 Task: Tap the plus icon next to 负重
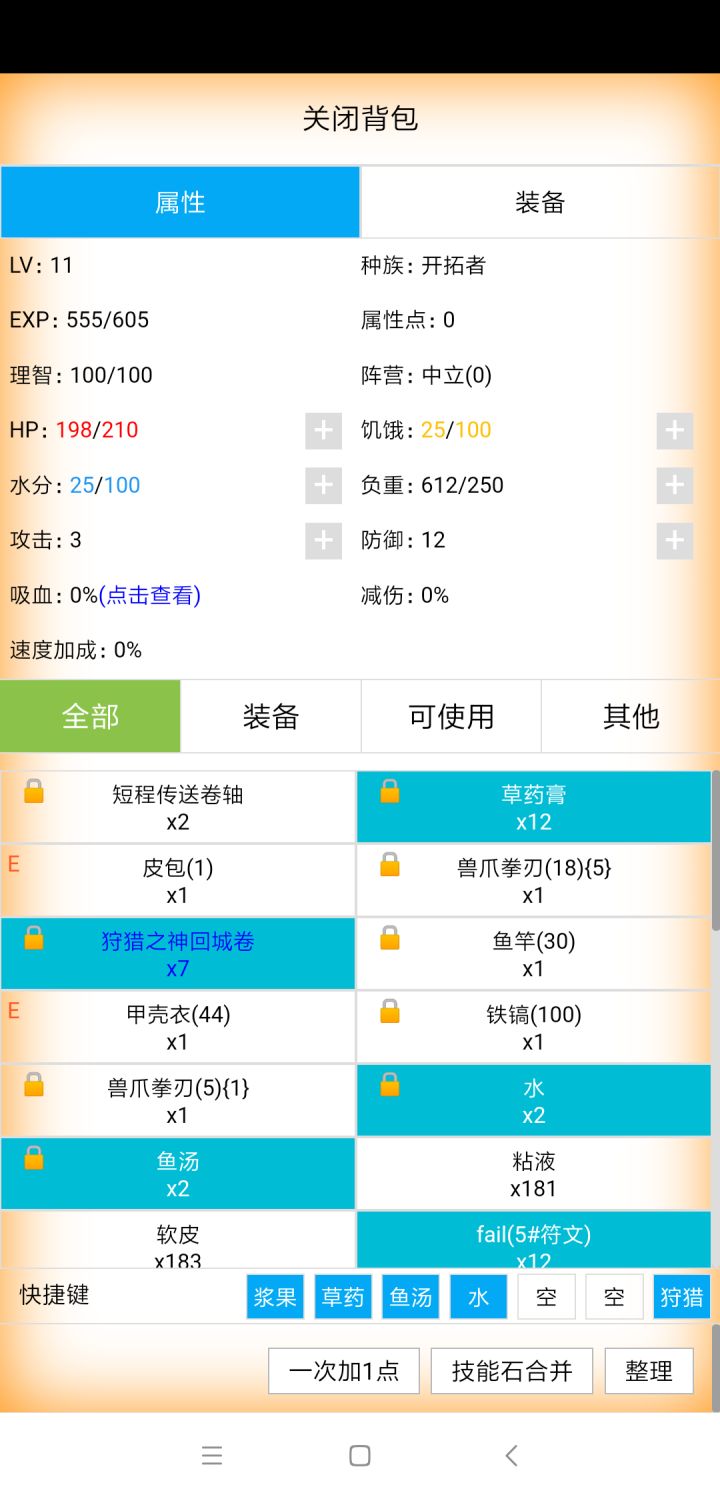point(675,486)
